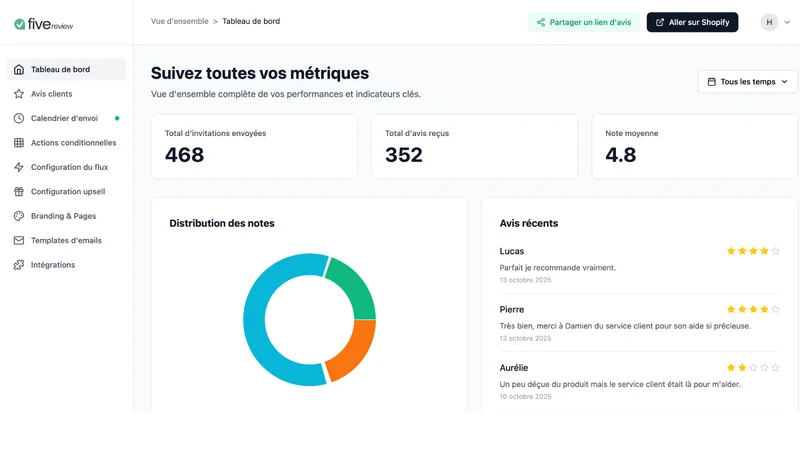Click the envelope icon beside Templates d'emails
The image size is (800, 450).
[x=19, y=240]
